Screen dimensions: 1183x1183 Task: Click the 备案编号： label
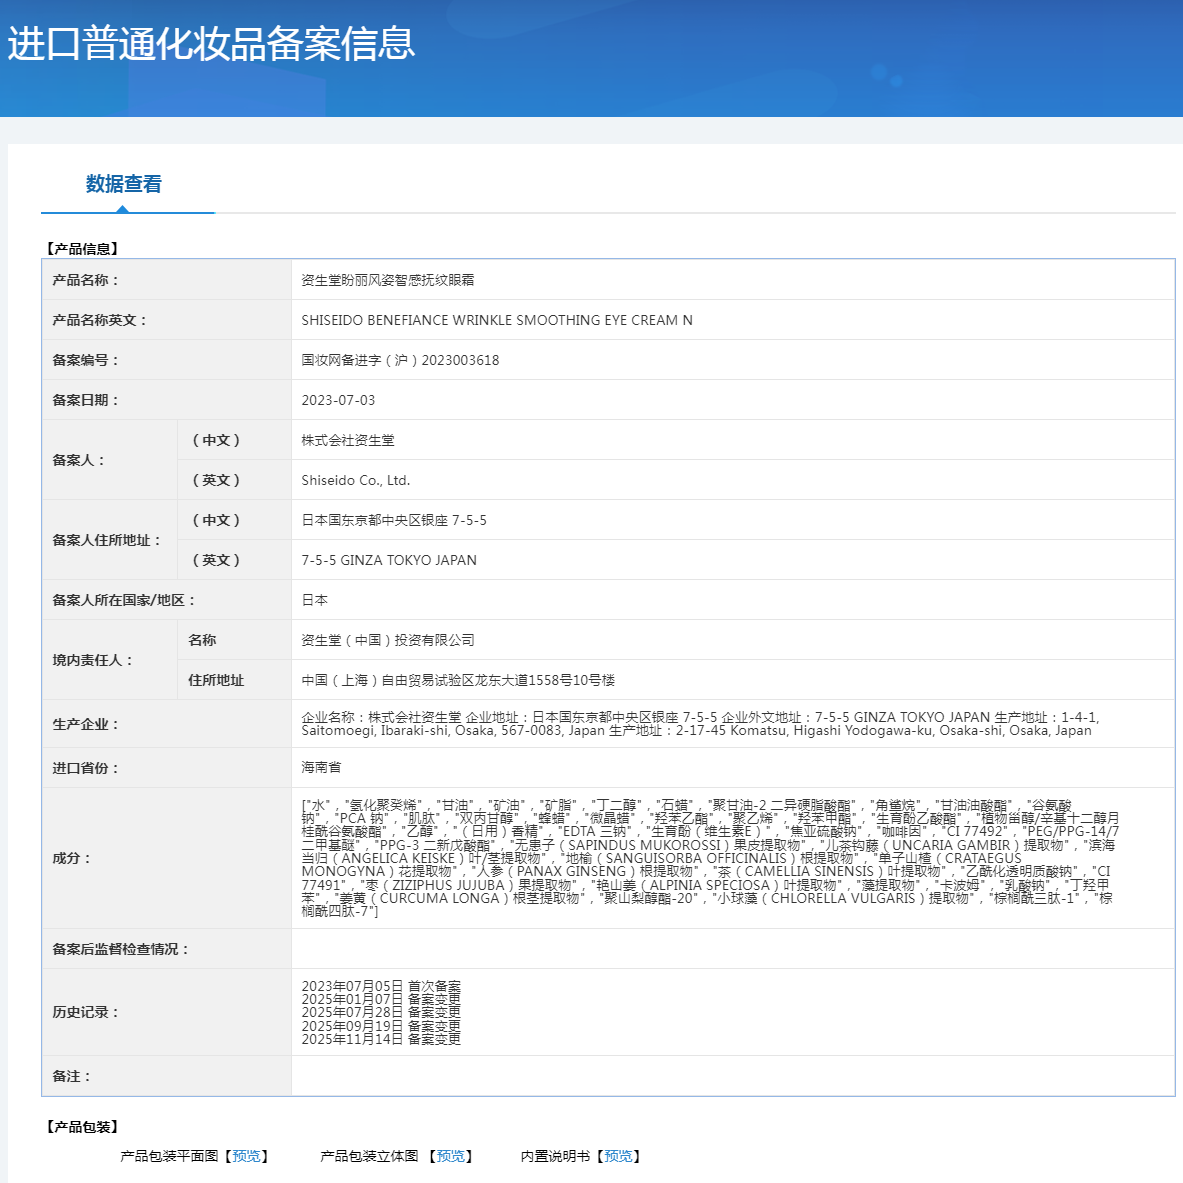(86, 360)
